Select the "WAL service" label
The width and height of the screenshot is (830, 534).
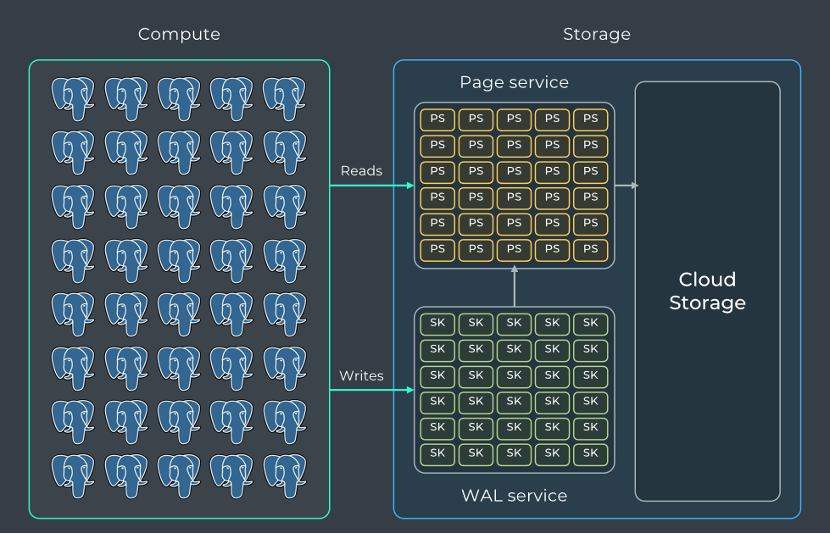point(514,496)
